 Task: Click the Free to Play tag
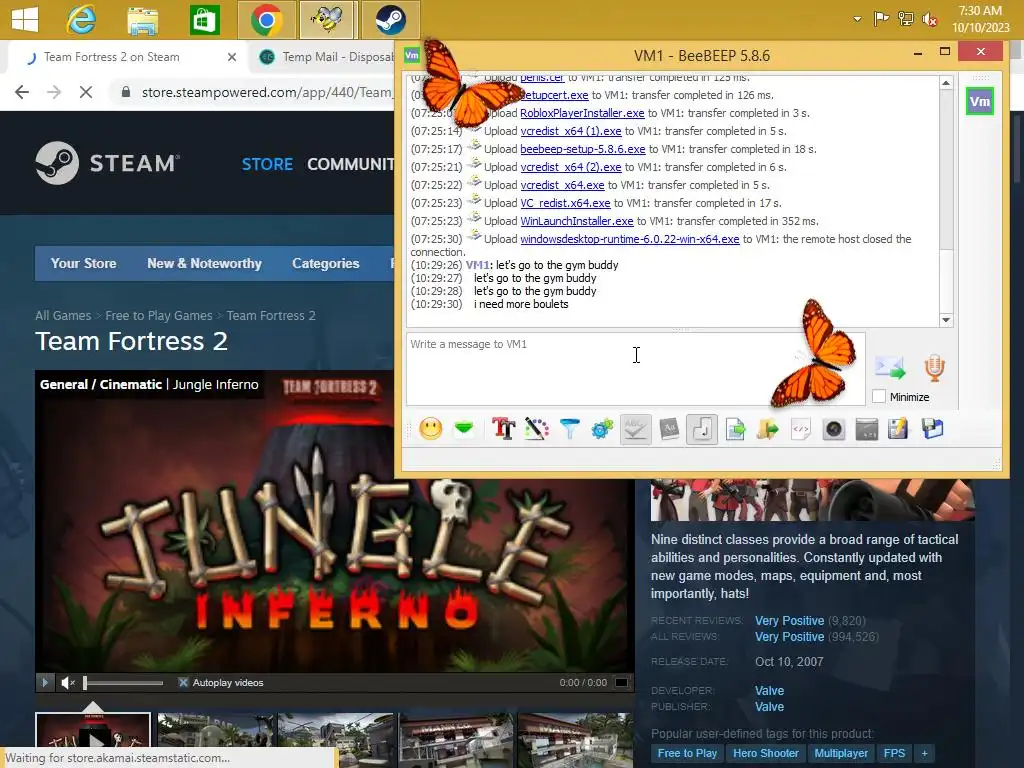pos(687,753)
